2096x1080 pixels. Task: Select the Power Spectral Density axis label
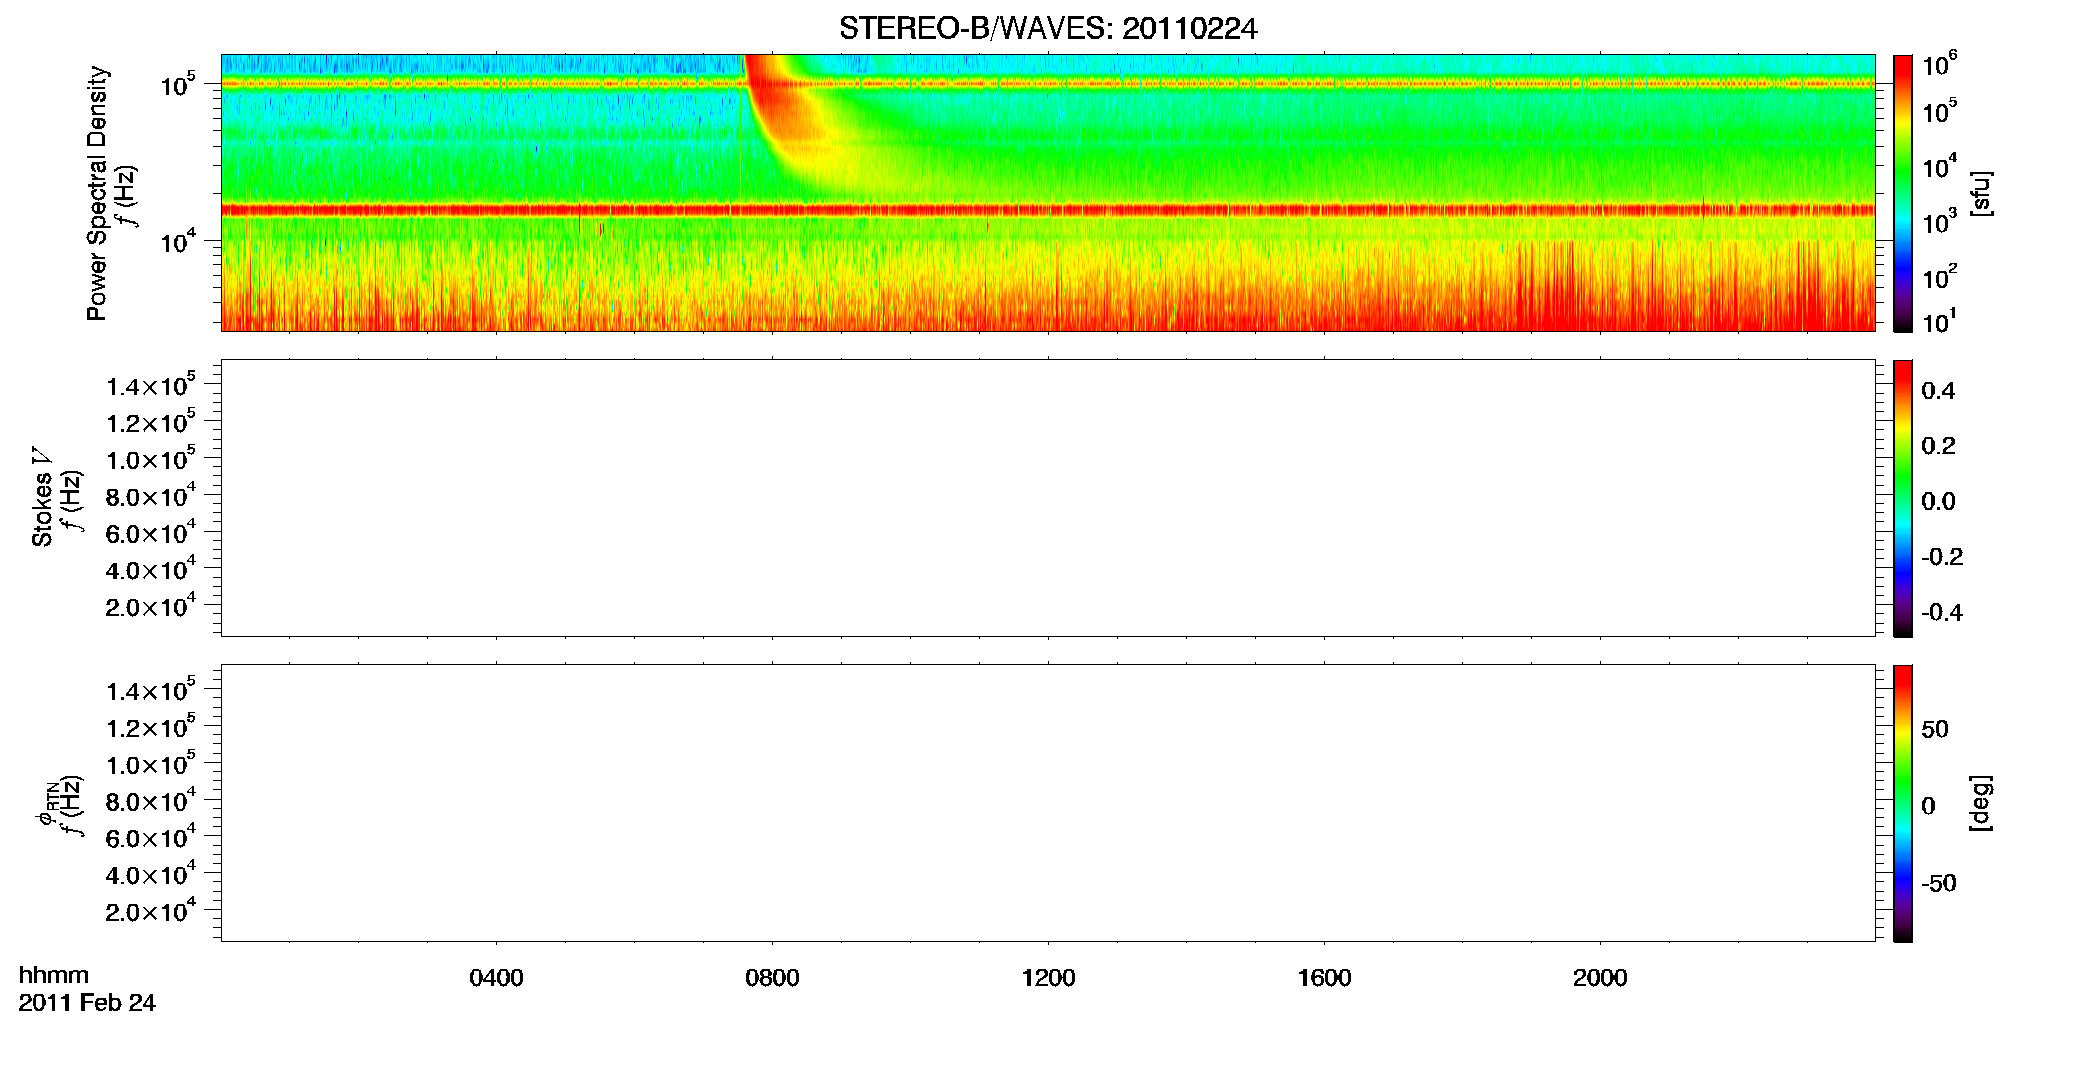(x=97, y=193)
